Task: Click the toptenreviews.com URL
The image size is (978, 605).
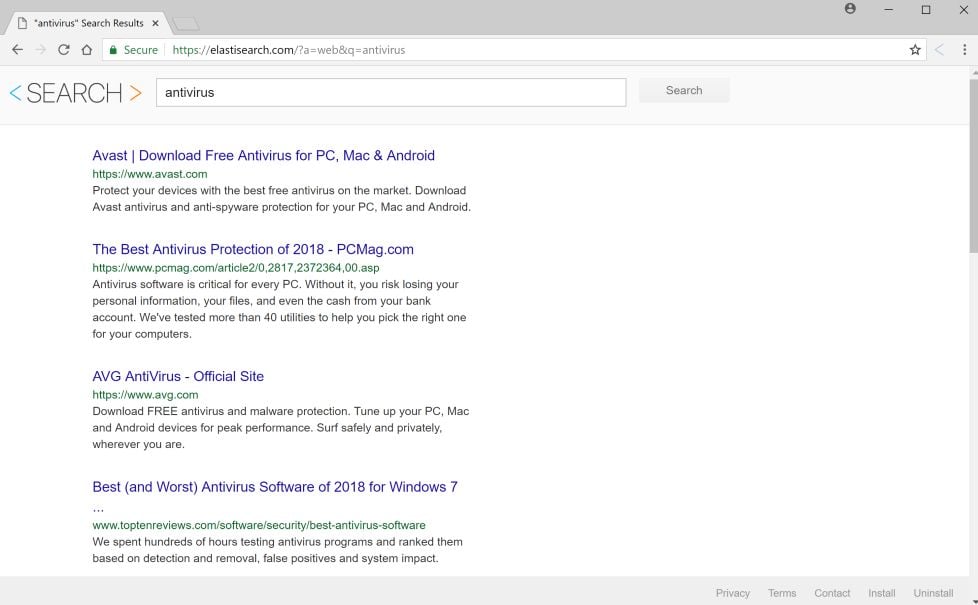Action: (x=259, y=525)
